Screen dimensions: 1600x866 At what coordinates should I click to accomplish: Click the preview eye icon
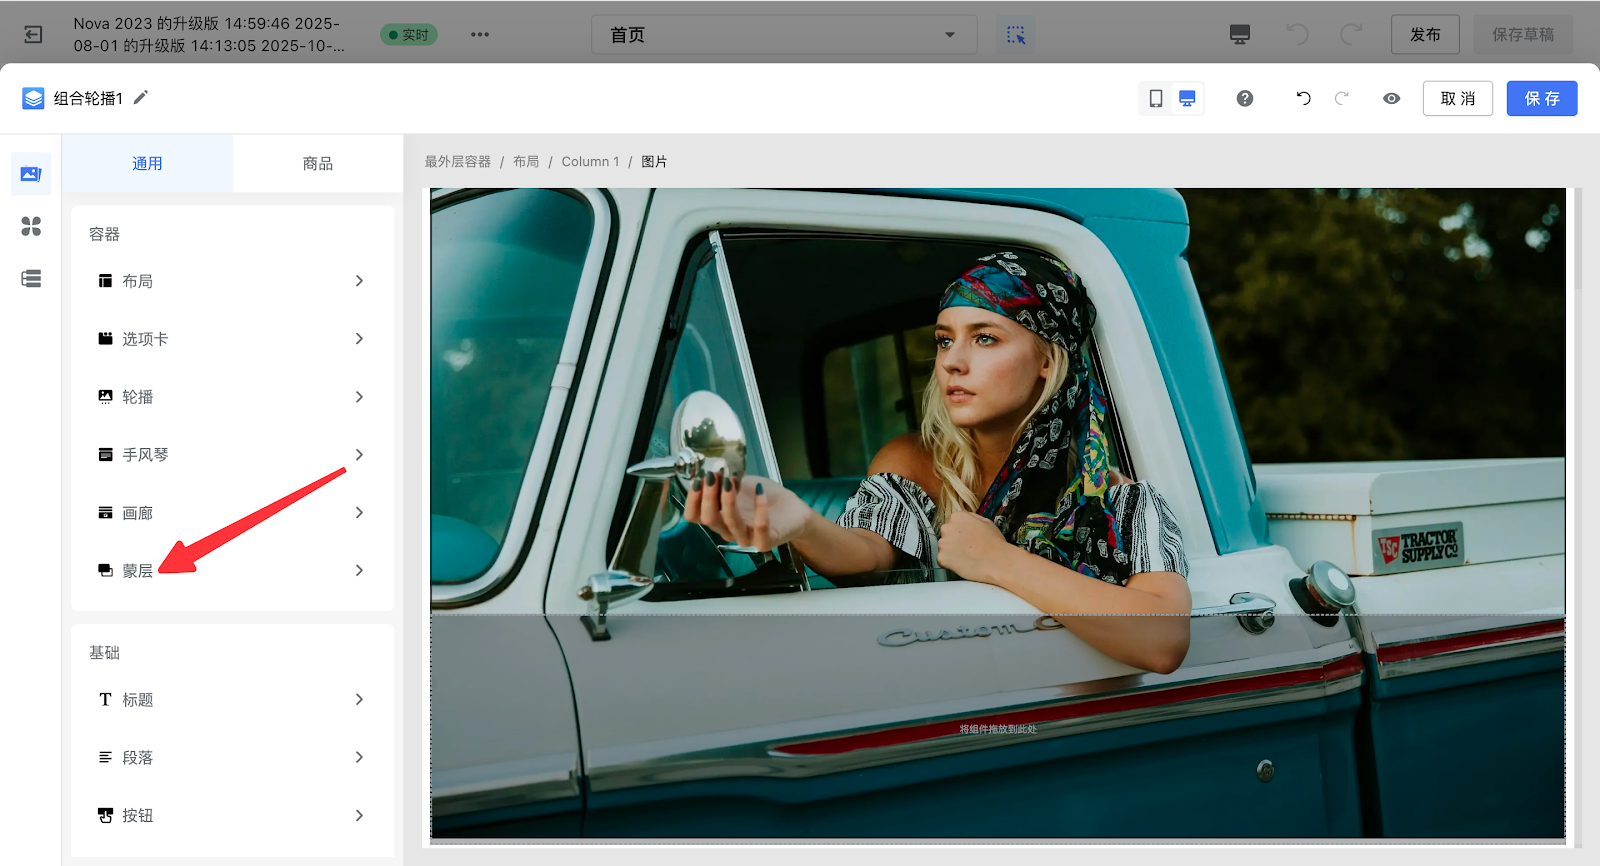click(1391, 98)
